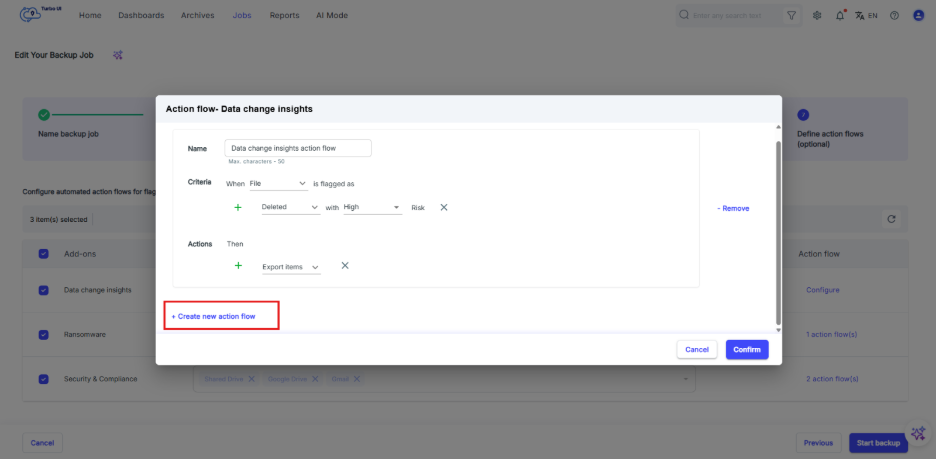Toggle the Security & Compliance checkbox
The height and width of the screenshot is (459, 936).
(x=43, y=379)
